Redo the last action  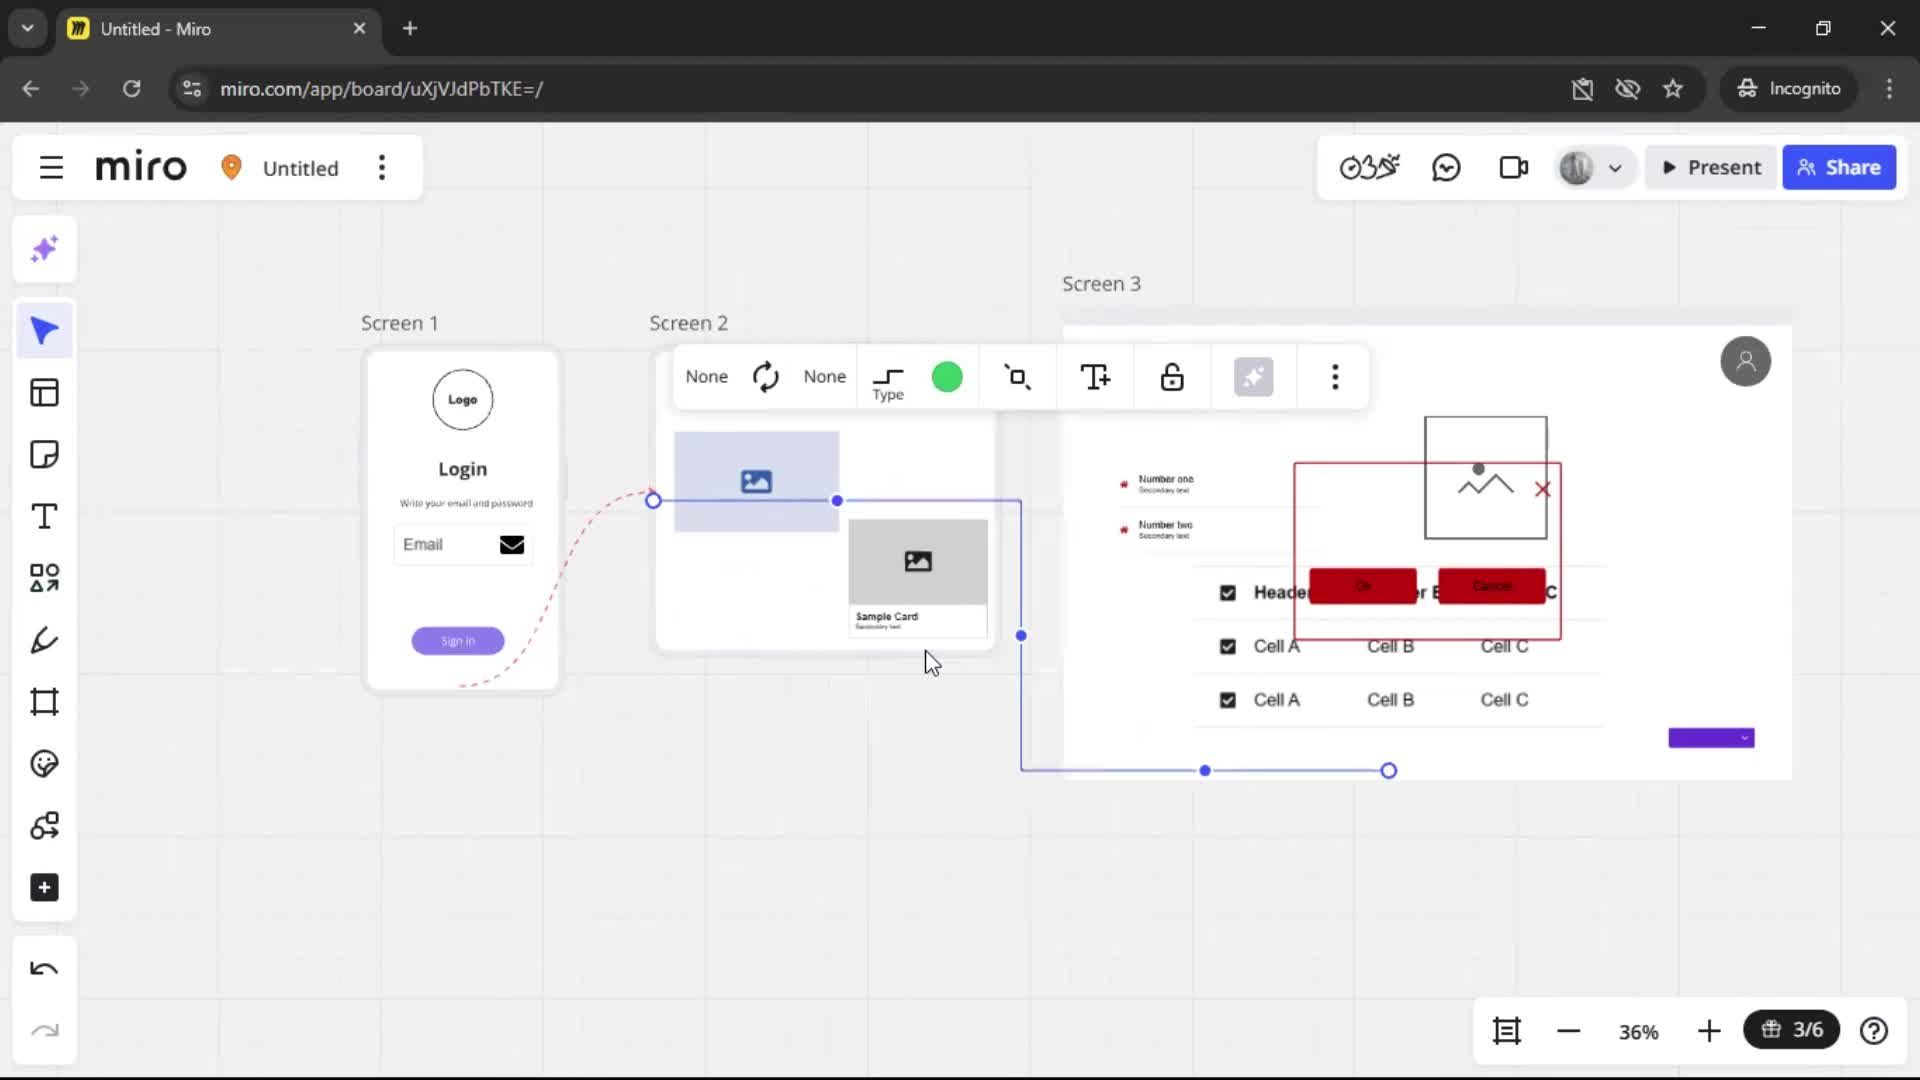coord(44,1031)
